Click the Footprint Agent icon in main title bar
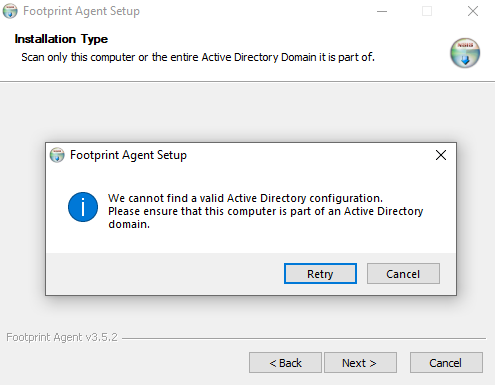 point(10,11)
